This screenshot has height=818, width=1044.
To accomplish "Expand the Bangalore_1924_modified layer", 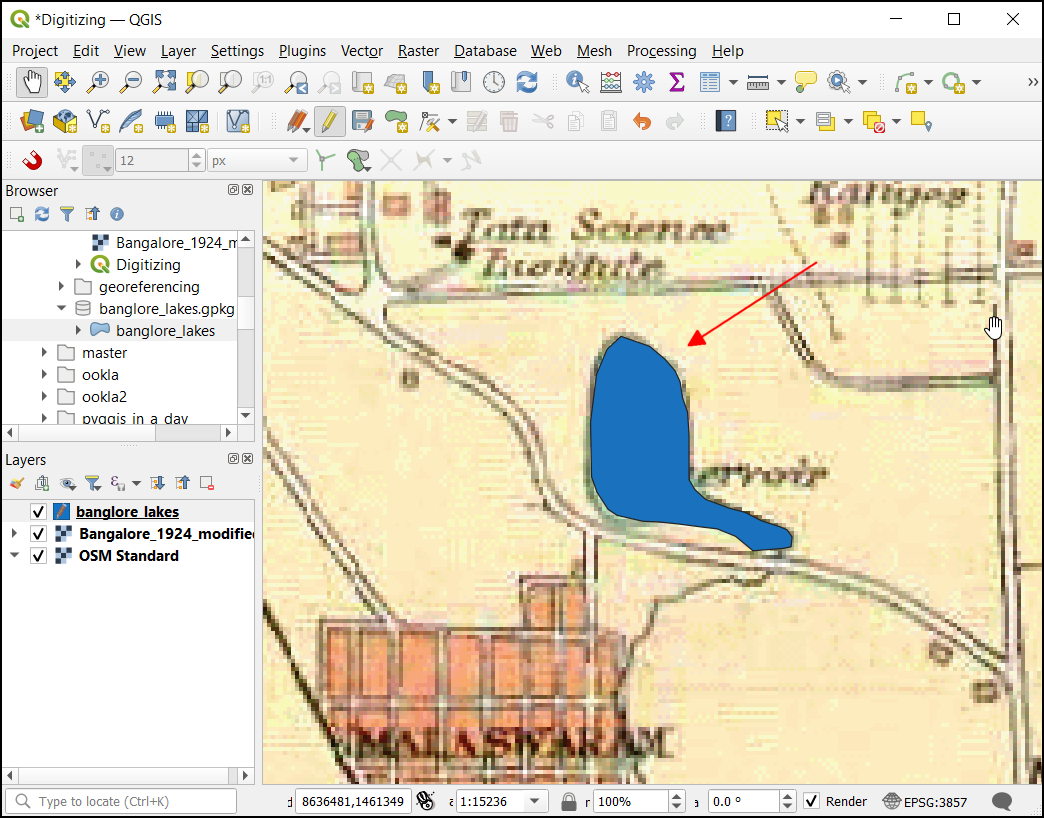I will tap(14, 534).
